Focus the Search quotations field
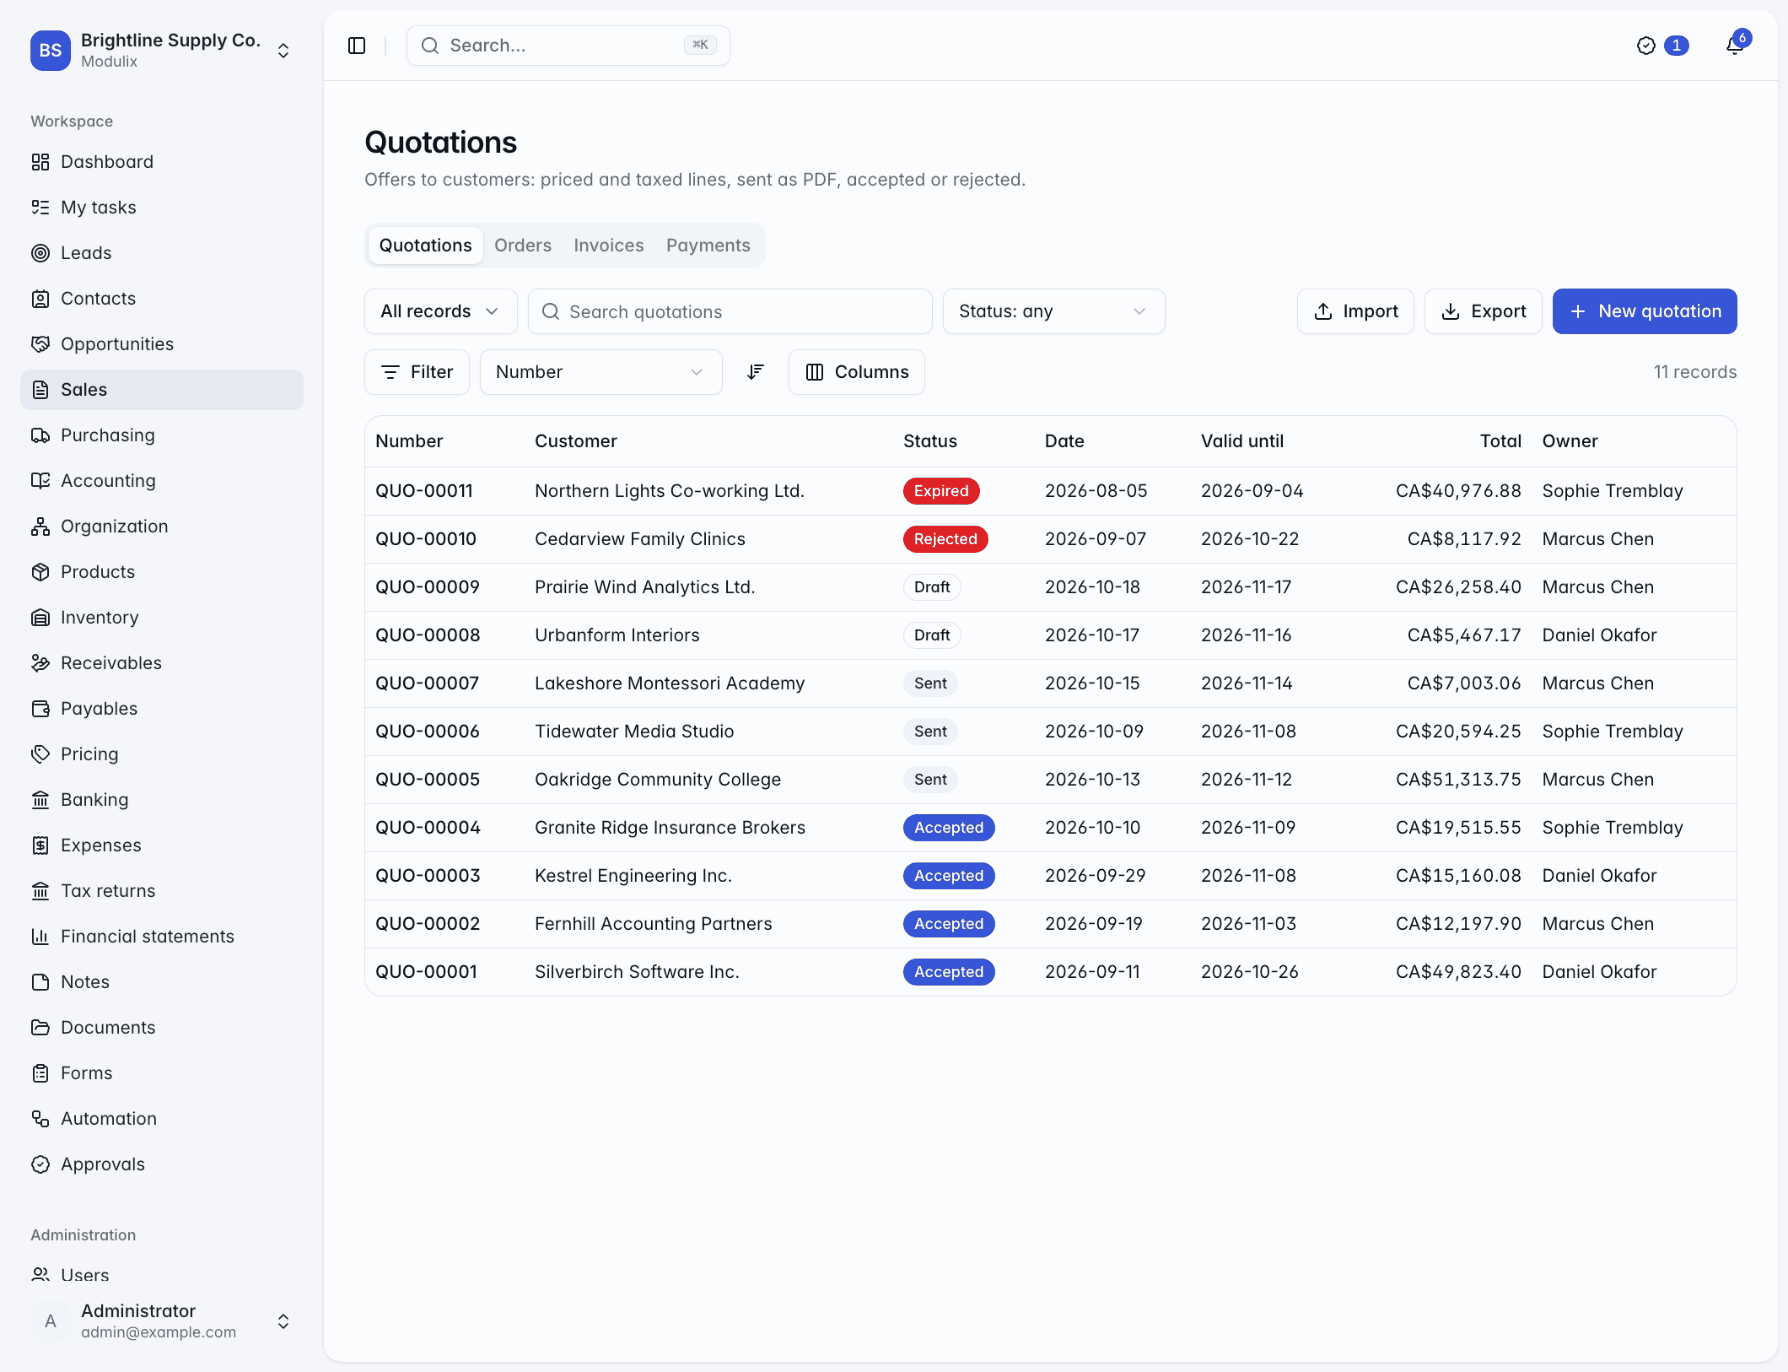 (730, 312)
